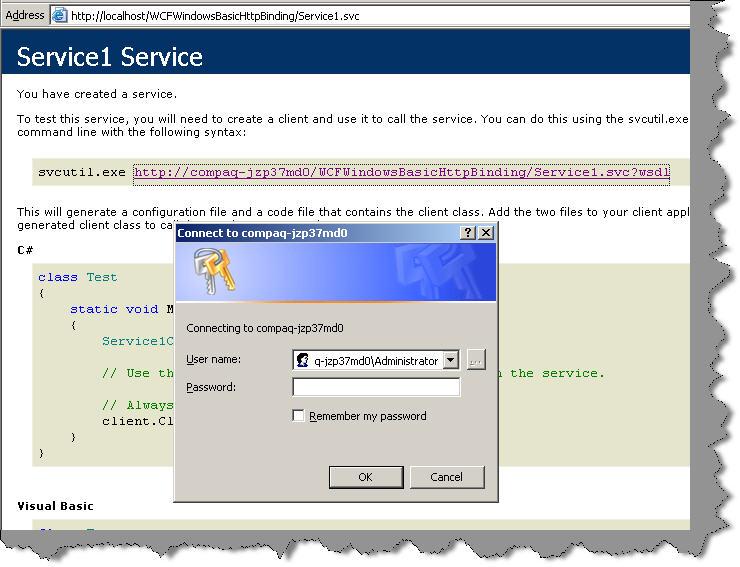Click the 'class Test' code line
740x567 pixels.
click(77, 277)
